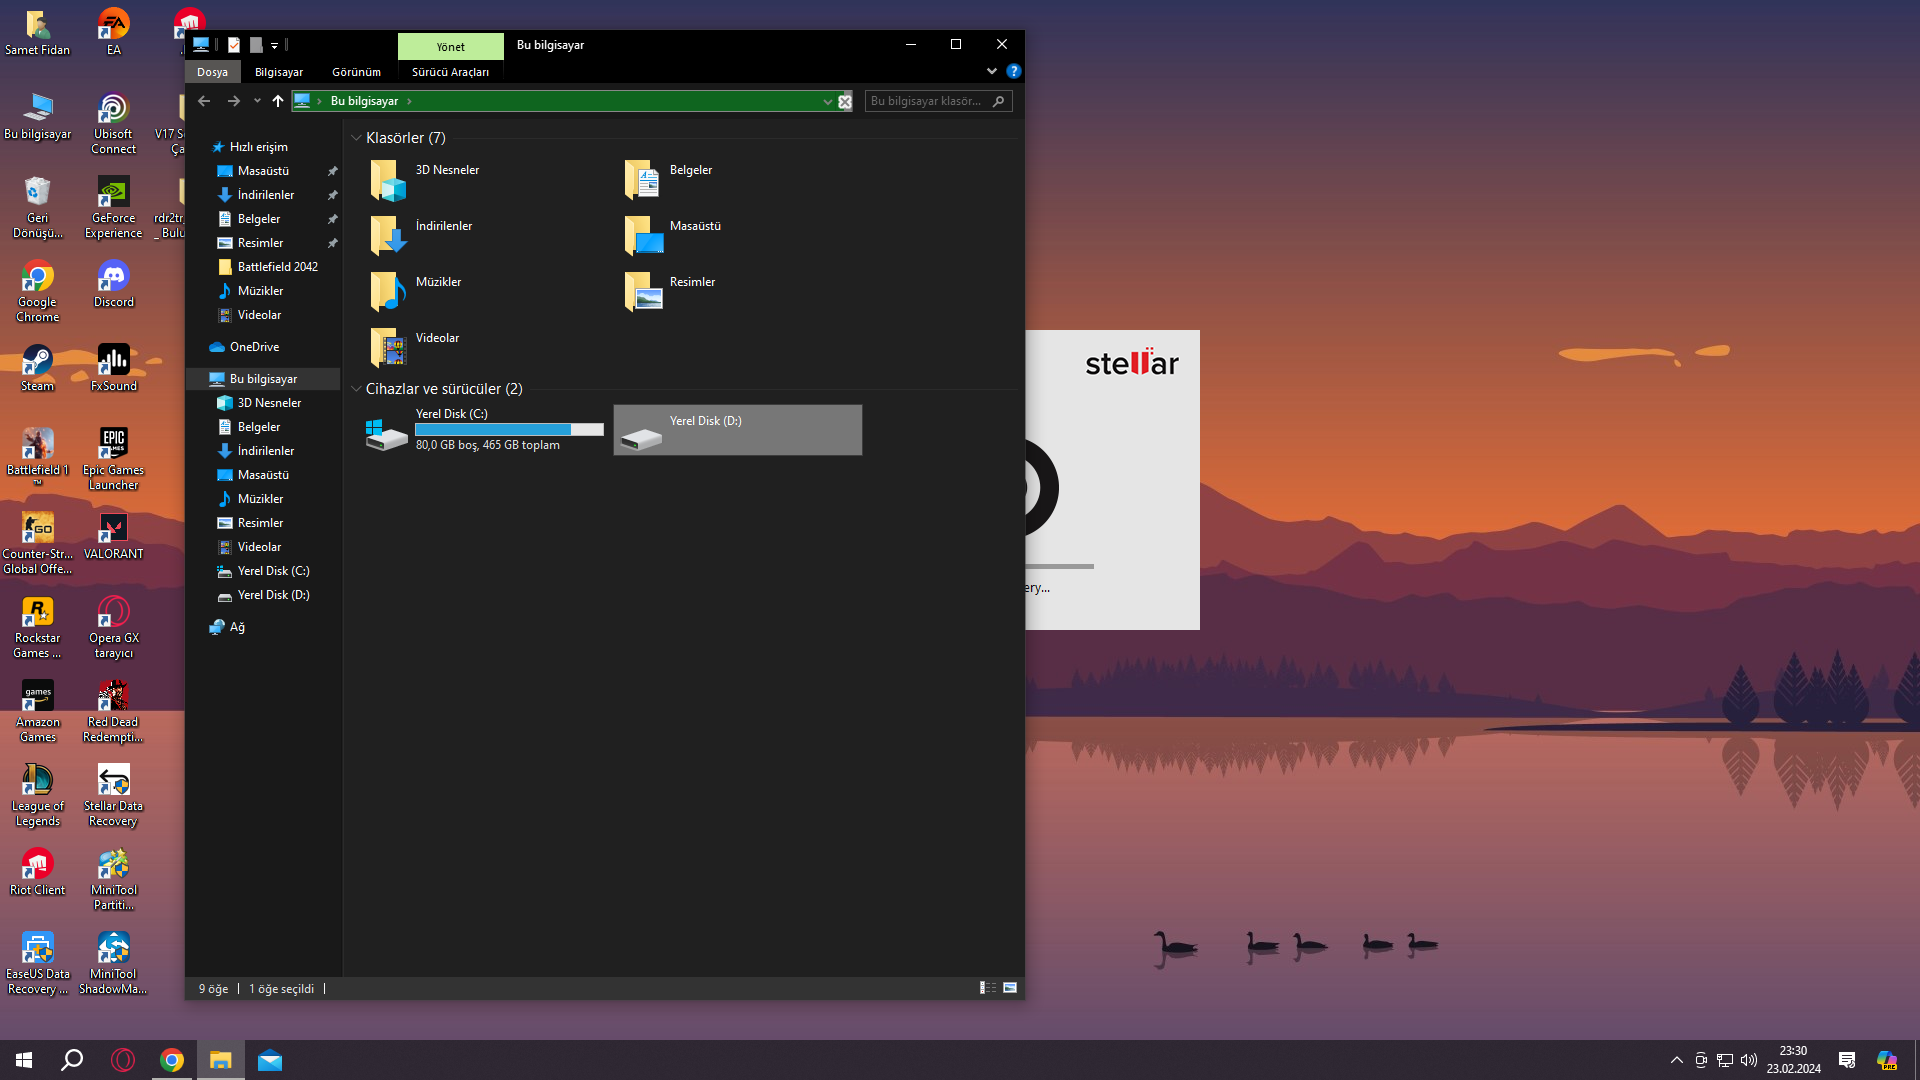Open the Görünüm ribbon tab
This screenshot has height=1080, width=1920.
356,72
